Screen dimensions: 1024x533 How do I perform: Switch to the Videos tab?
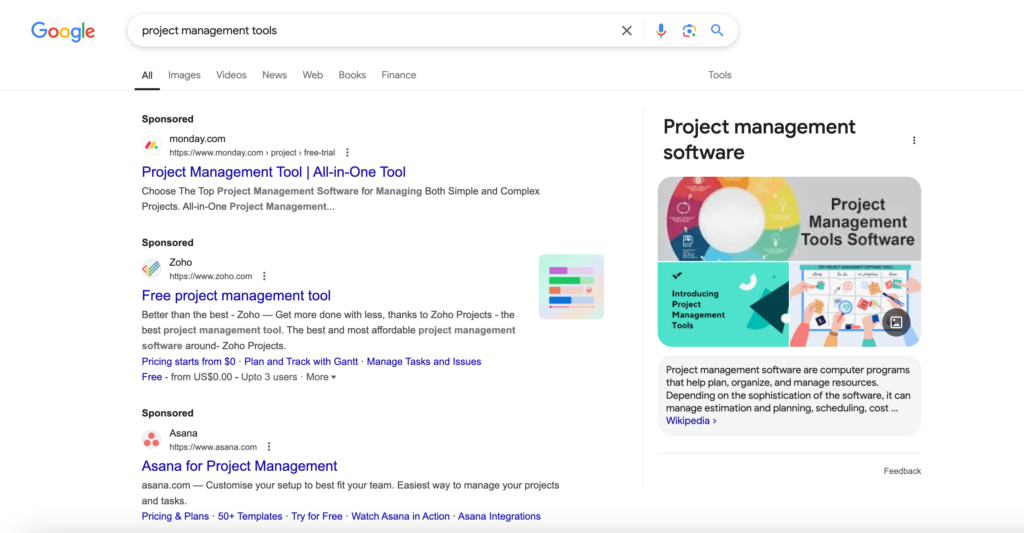231,75
